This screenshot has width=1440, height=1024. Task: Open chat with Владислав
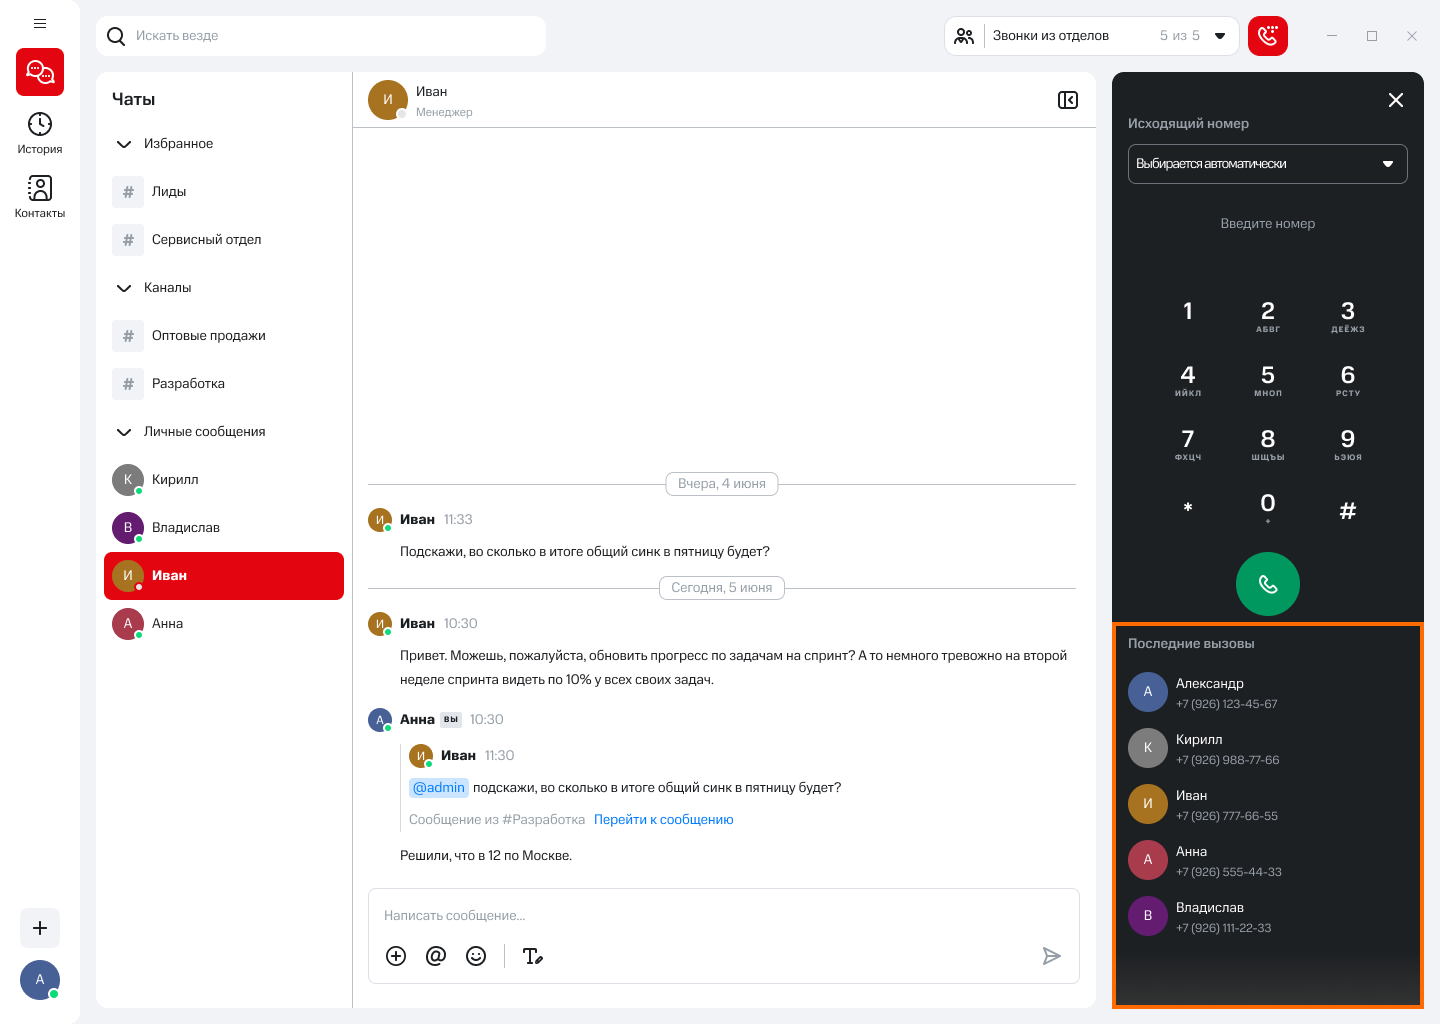coord(186,528)
